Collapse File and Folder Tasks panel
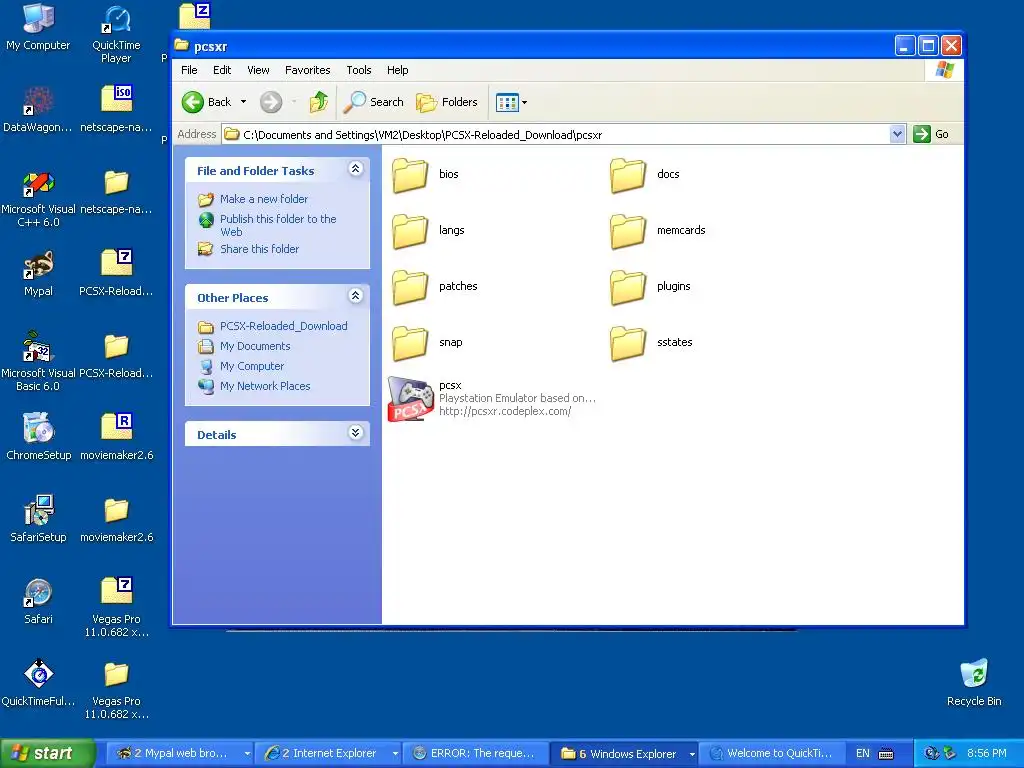 coord(355,169)
